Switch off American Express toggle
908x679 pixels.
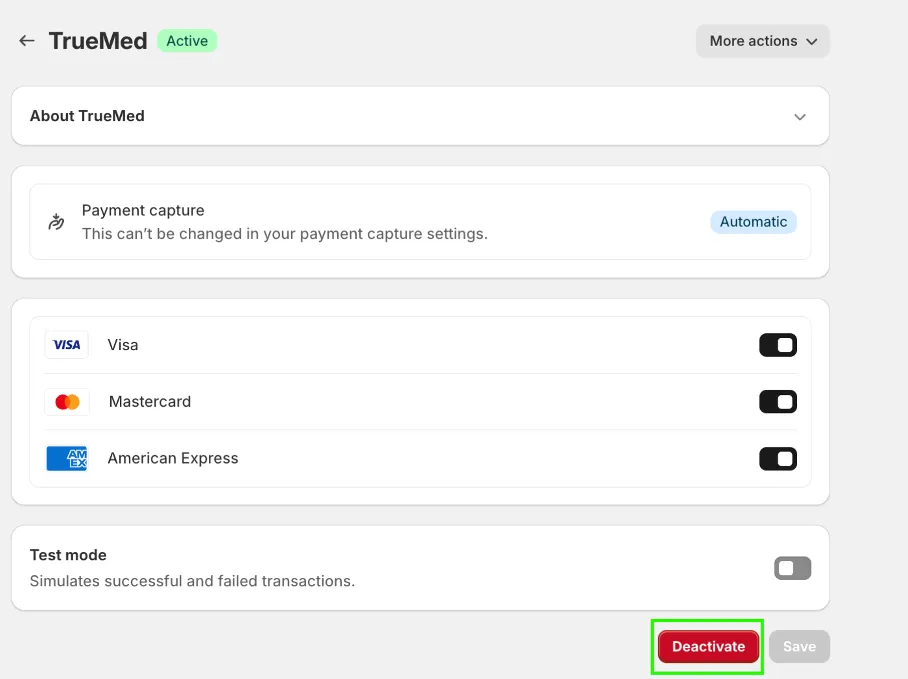coord(778,458)
